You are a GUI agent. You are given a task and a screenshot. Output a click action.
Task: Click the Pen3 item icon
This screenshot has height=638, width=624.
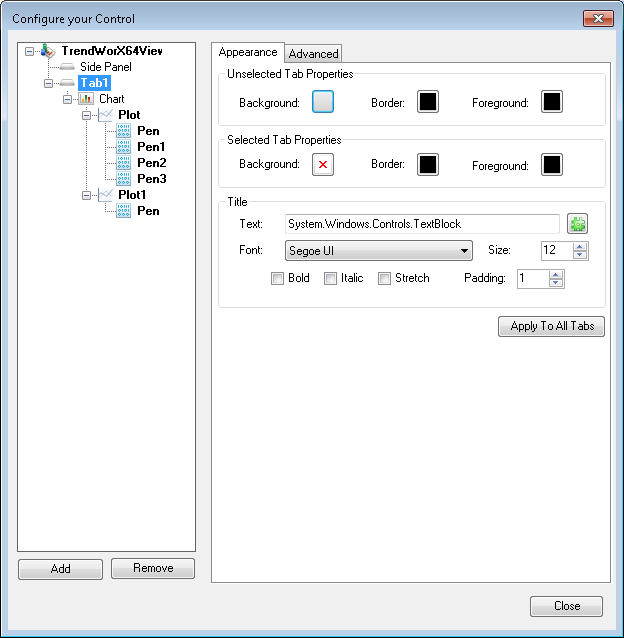point(124,179)
